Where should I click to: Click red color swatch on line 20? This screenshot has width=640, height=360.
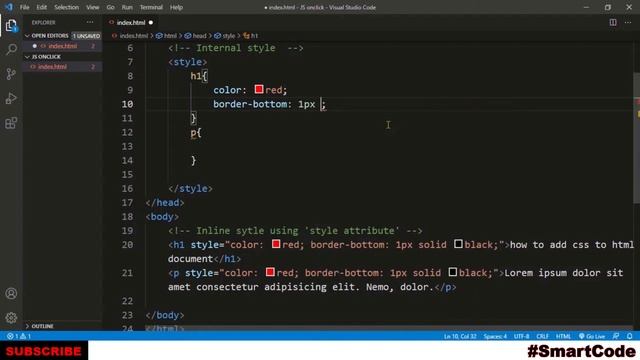coord(276,244)
